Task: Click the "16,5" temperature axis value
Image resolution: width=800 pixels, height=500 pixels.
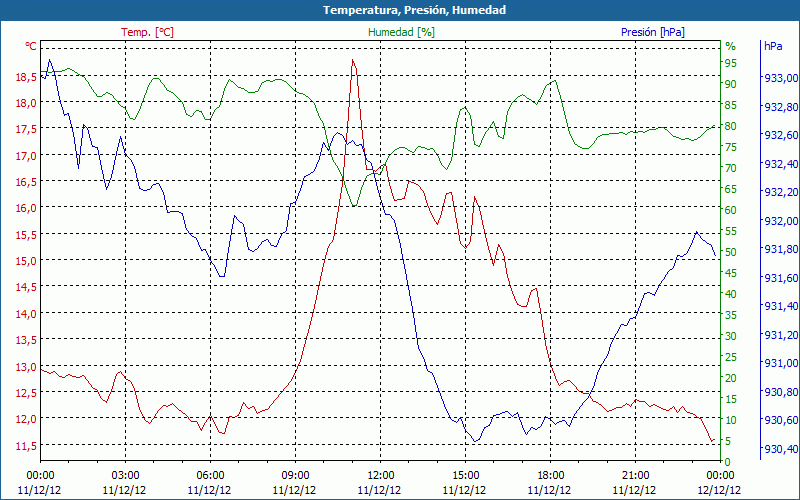Action: pyautogui.click(x=26, y=182)
